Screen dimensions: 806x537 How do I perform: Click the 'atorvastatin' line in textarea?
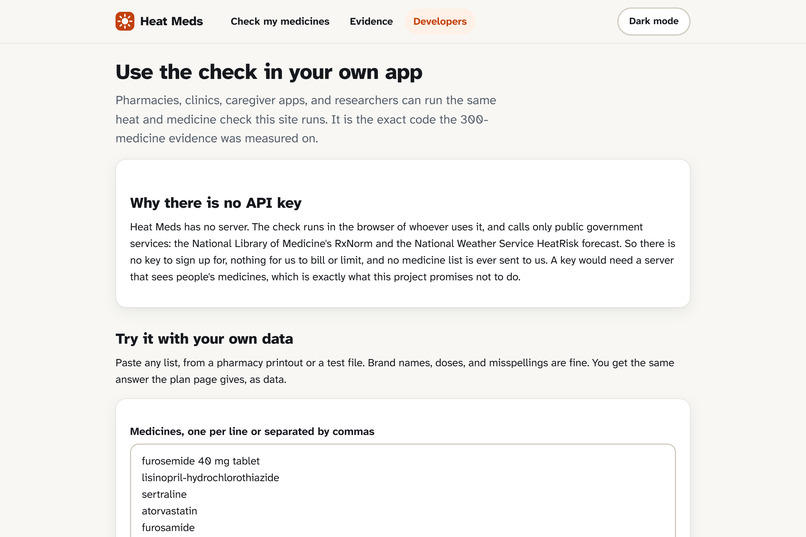(x=169, y=511)
